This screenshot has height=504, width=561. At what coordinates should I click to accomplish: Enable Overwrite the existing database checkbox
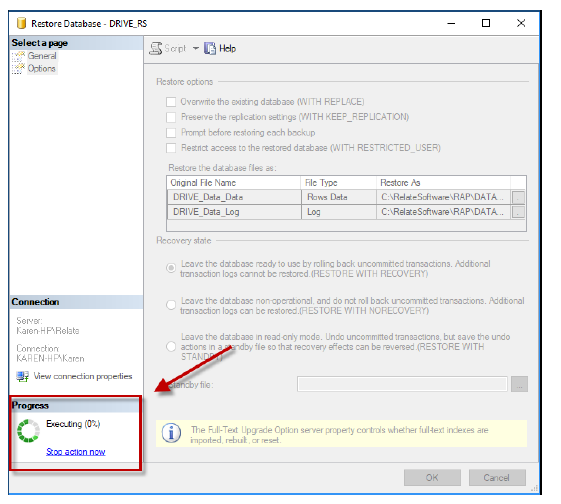click(171, 102)
